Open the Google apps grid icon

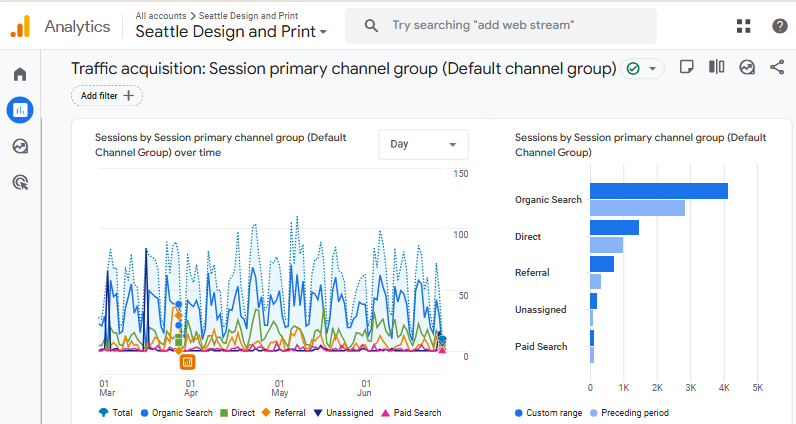click(743, 26)
